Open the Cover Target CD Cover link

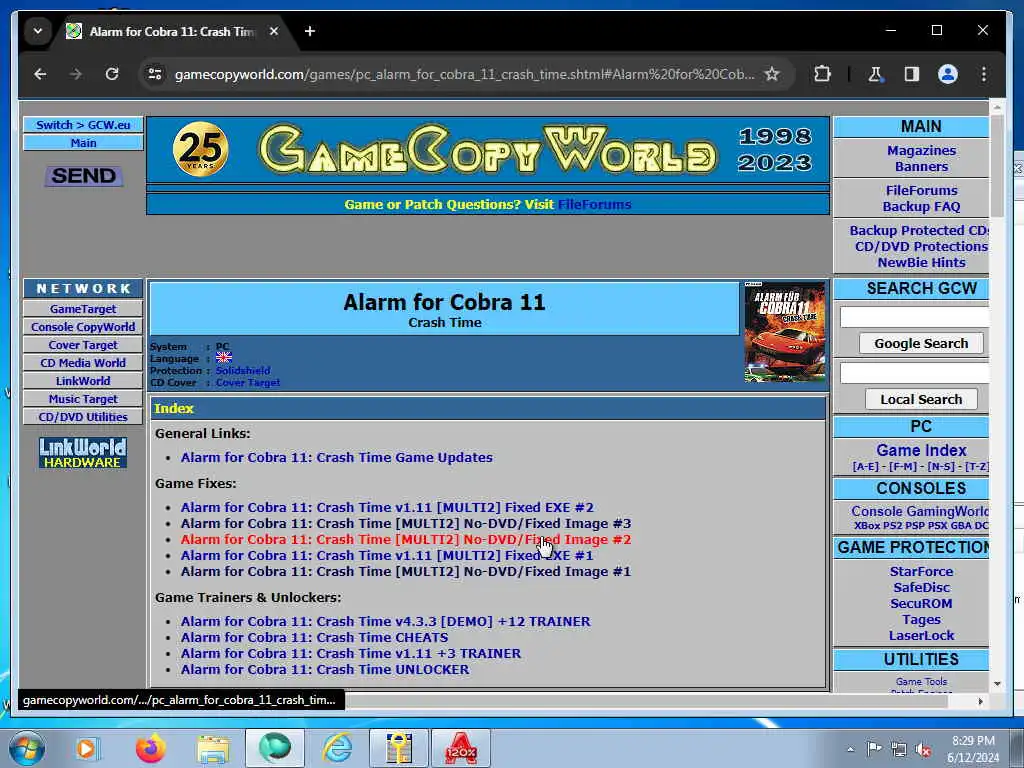(x=248, y=383)
